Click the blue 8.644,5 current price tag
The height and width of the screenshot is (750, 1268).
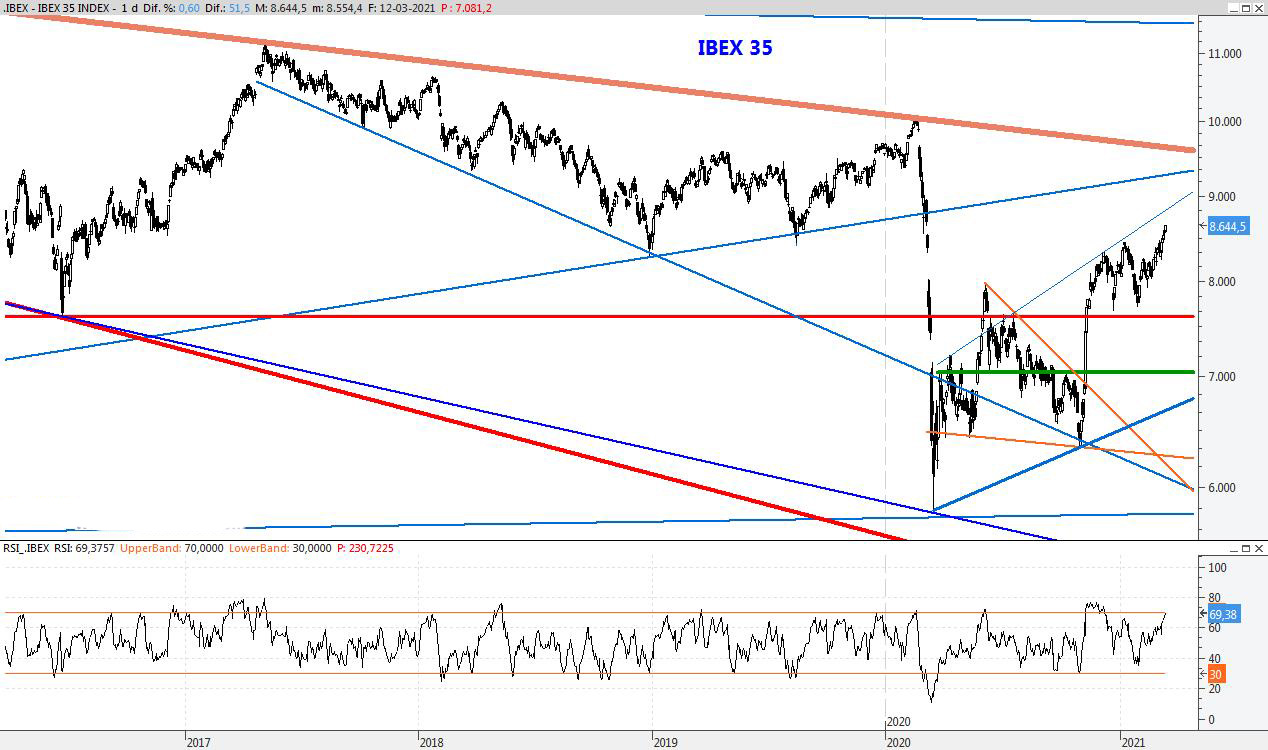pyautogui.click(x=1227, y=227)
